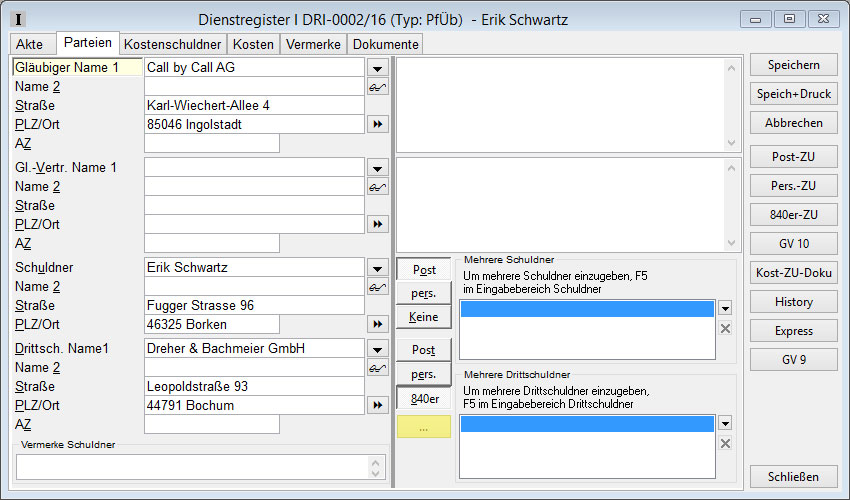Click the double-arrow icon beside 46325 Borken

click(x=377, y=325)
